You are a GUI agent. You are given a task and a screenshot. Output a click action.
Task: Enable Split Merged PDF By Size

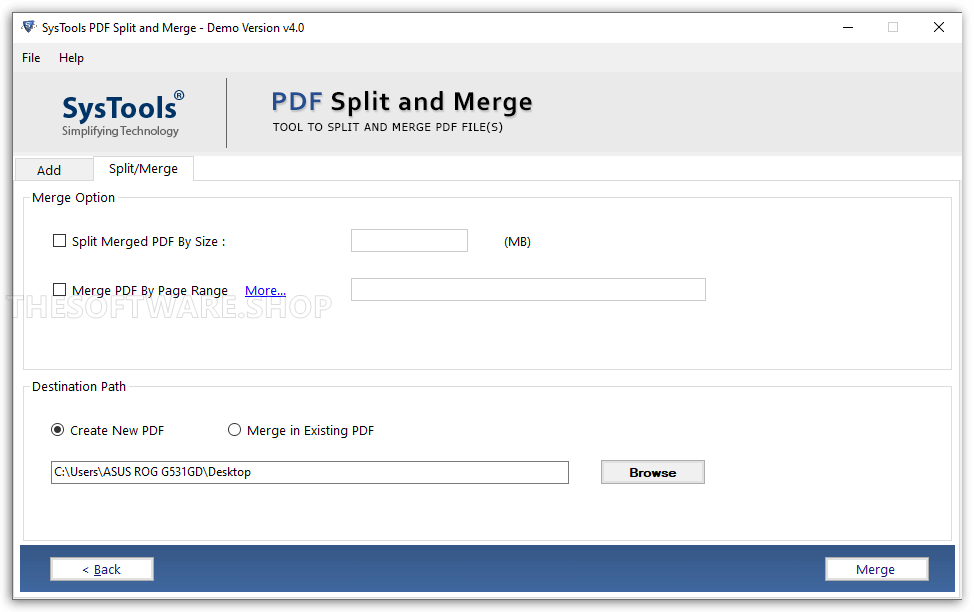[59, 241]
